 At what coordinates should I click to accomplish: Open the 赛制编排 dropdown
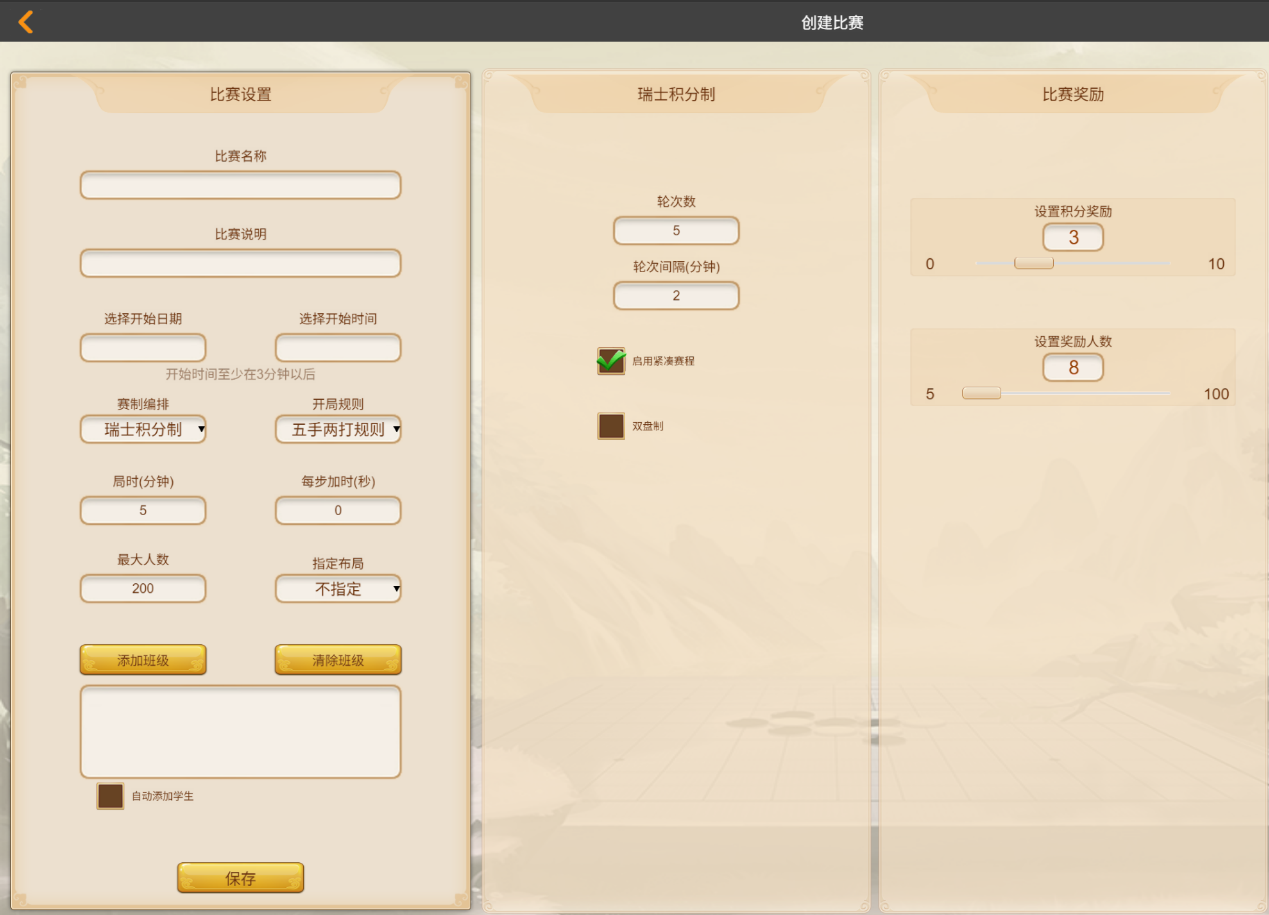(143, 430)
